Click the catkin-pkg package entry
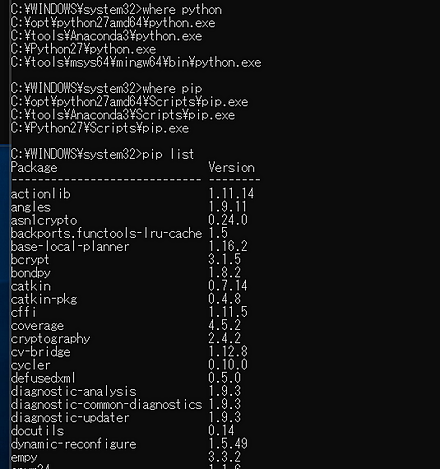This screenshot has height=469, width=440. 44,299
